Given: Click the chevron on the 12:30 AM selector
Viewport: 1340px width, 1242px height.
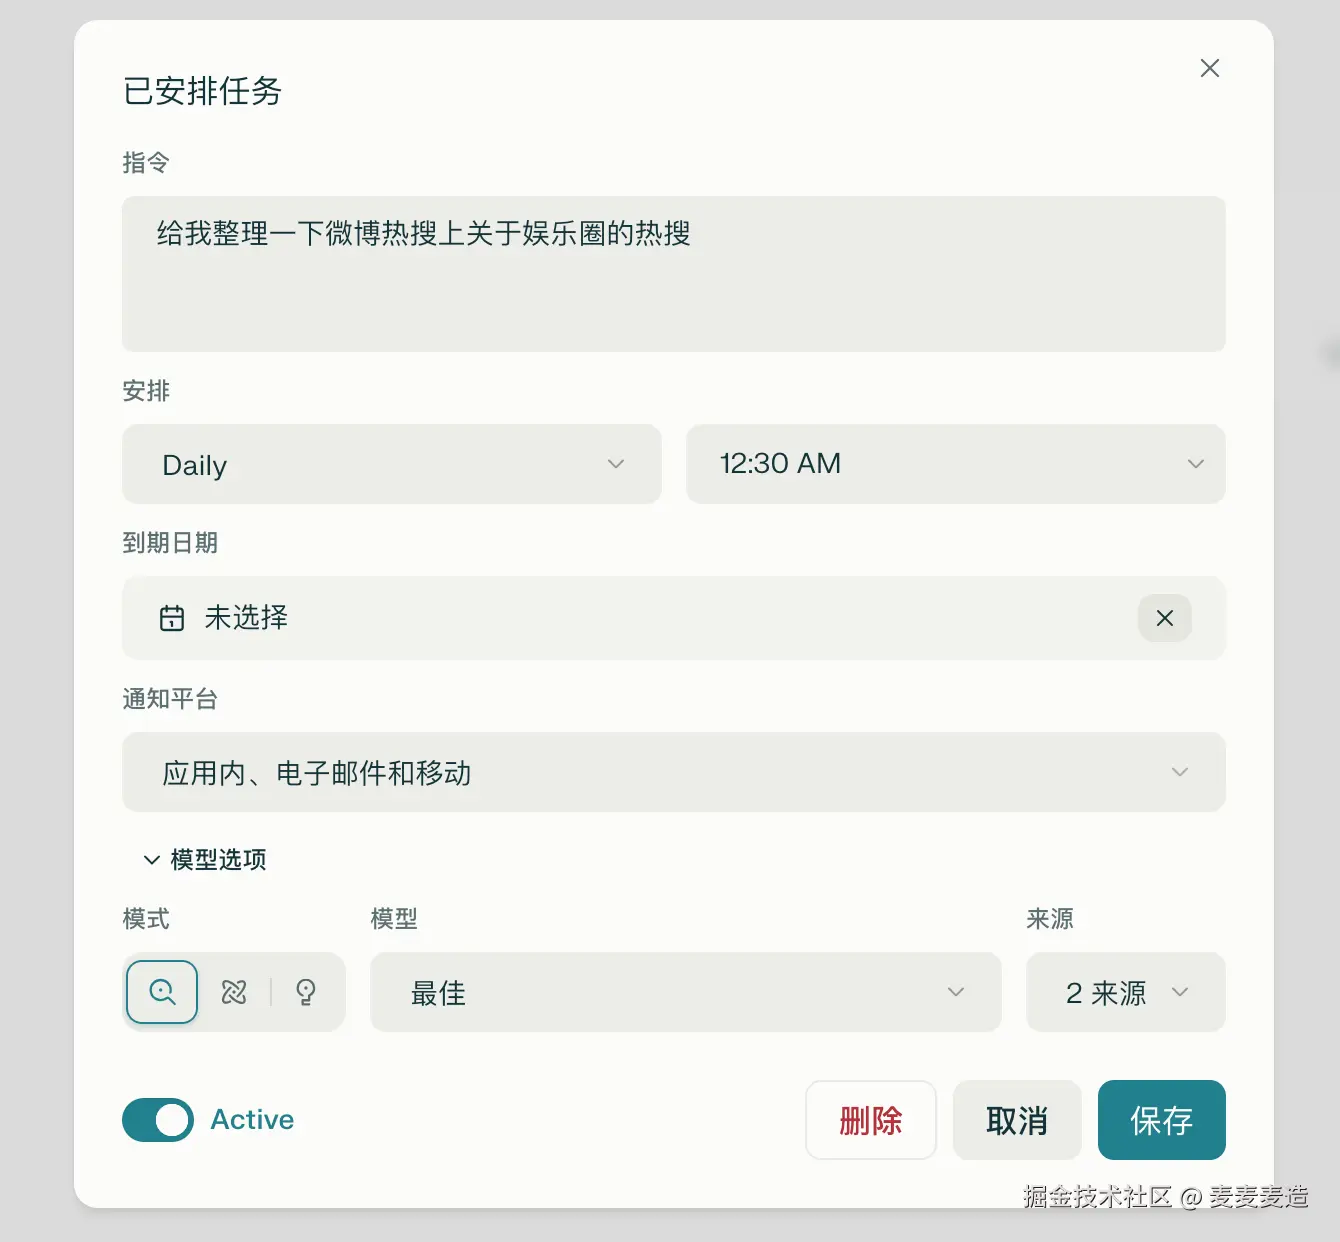Looking at the screenshot, I should coord(1196,464).
